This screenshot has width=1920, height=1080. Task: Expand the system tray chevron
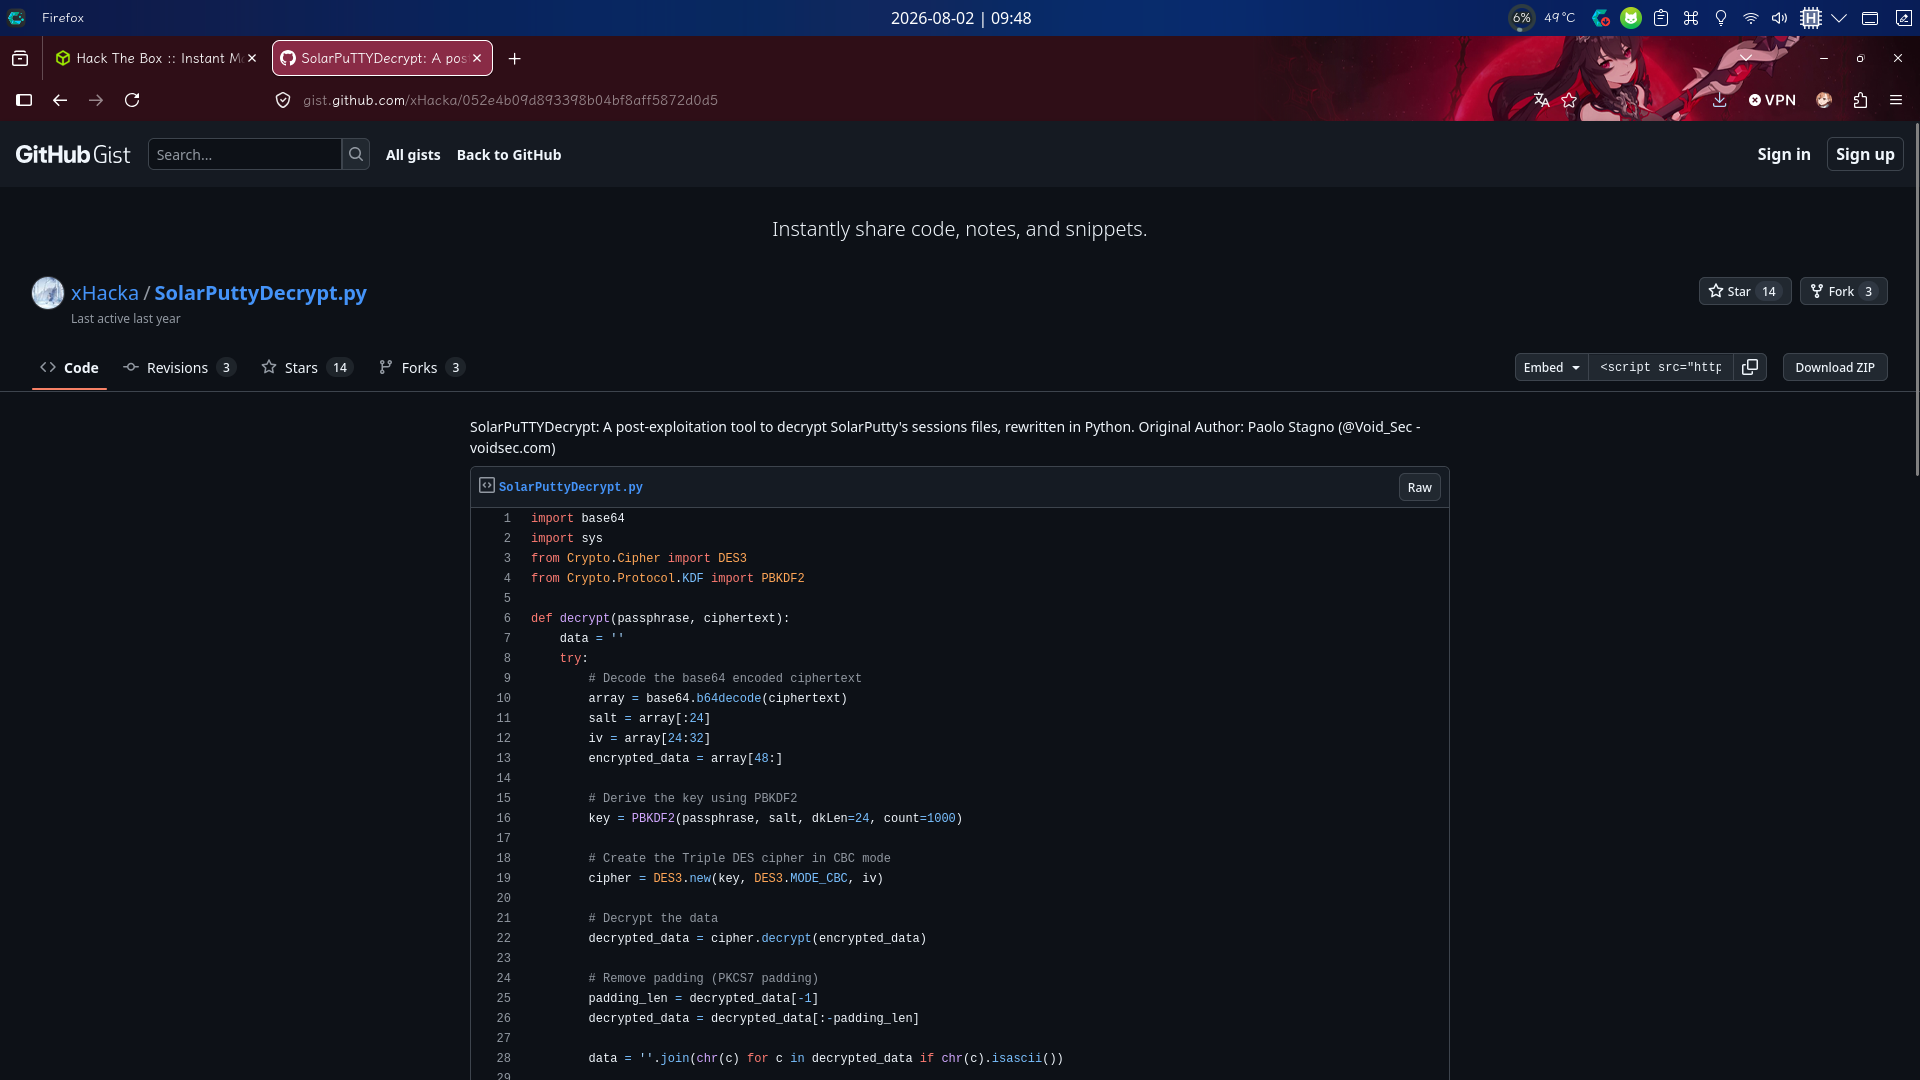click(1839, 18)
